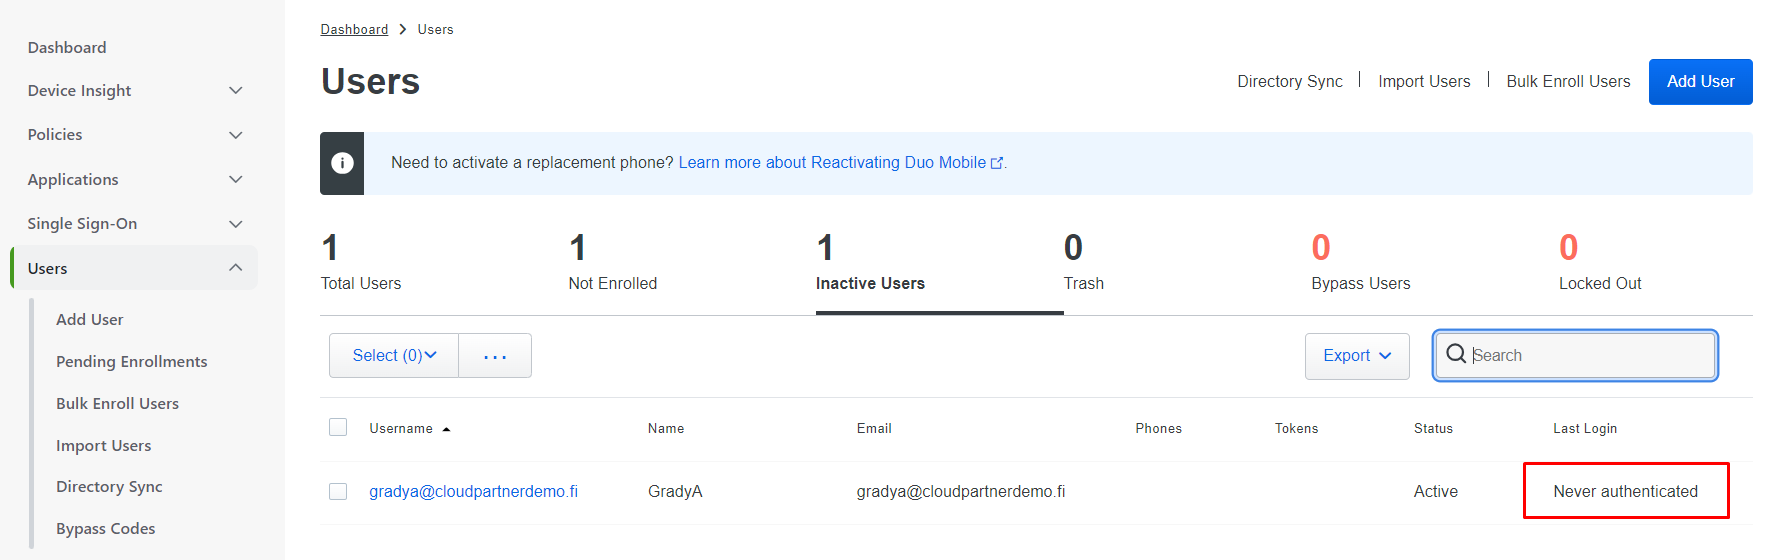Collapse the Users sidebar section
1776x560 pixels.
236,268
